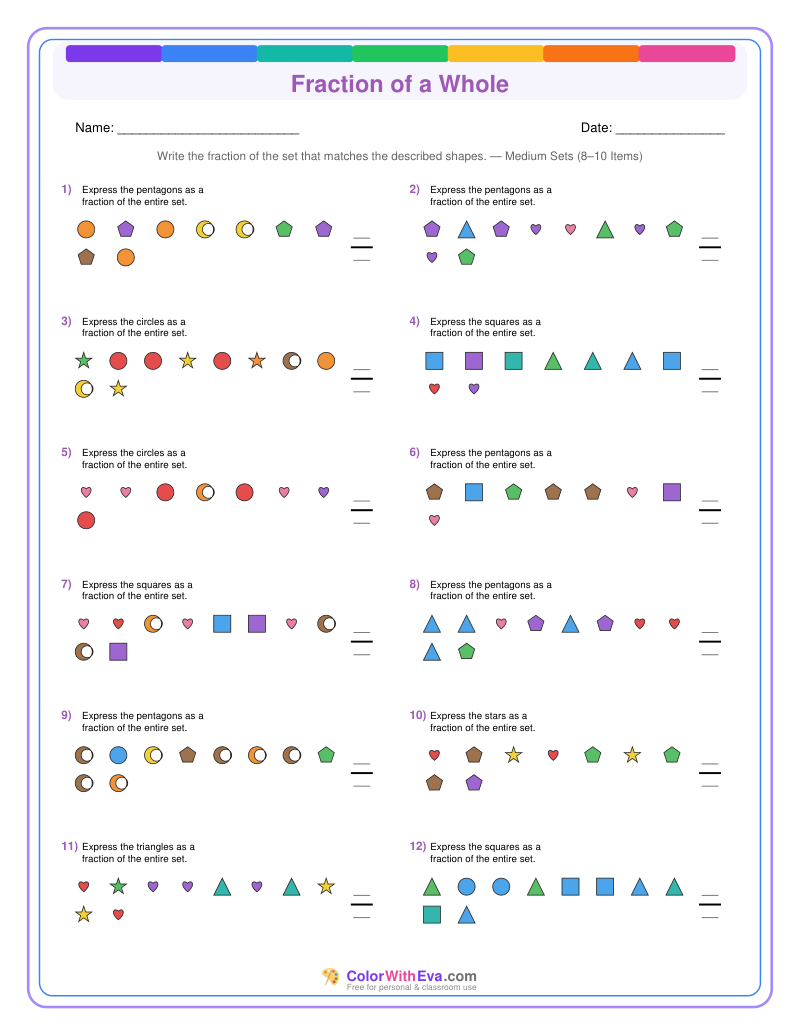Screen dimensions: 800x1036
Task: Click the answer fraction blank for problem 1
Action: pyautogui.click(x=361, y=248)
